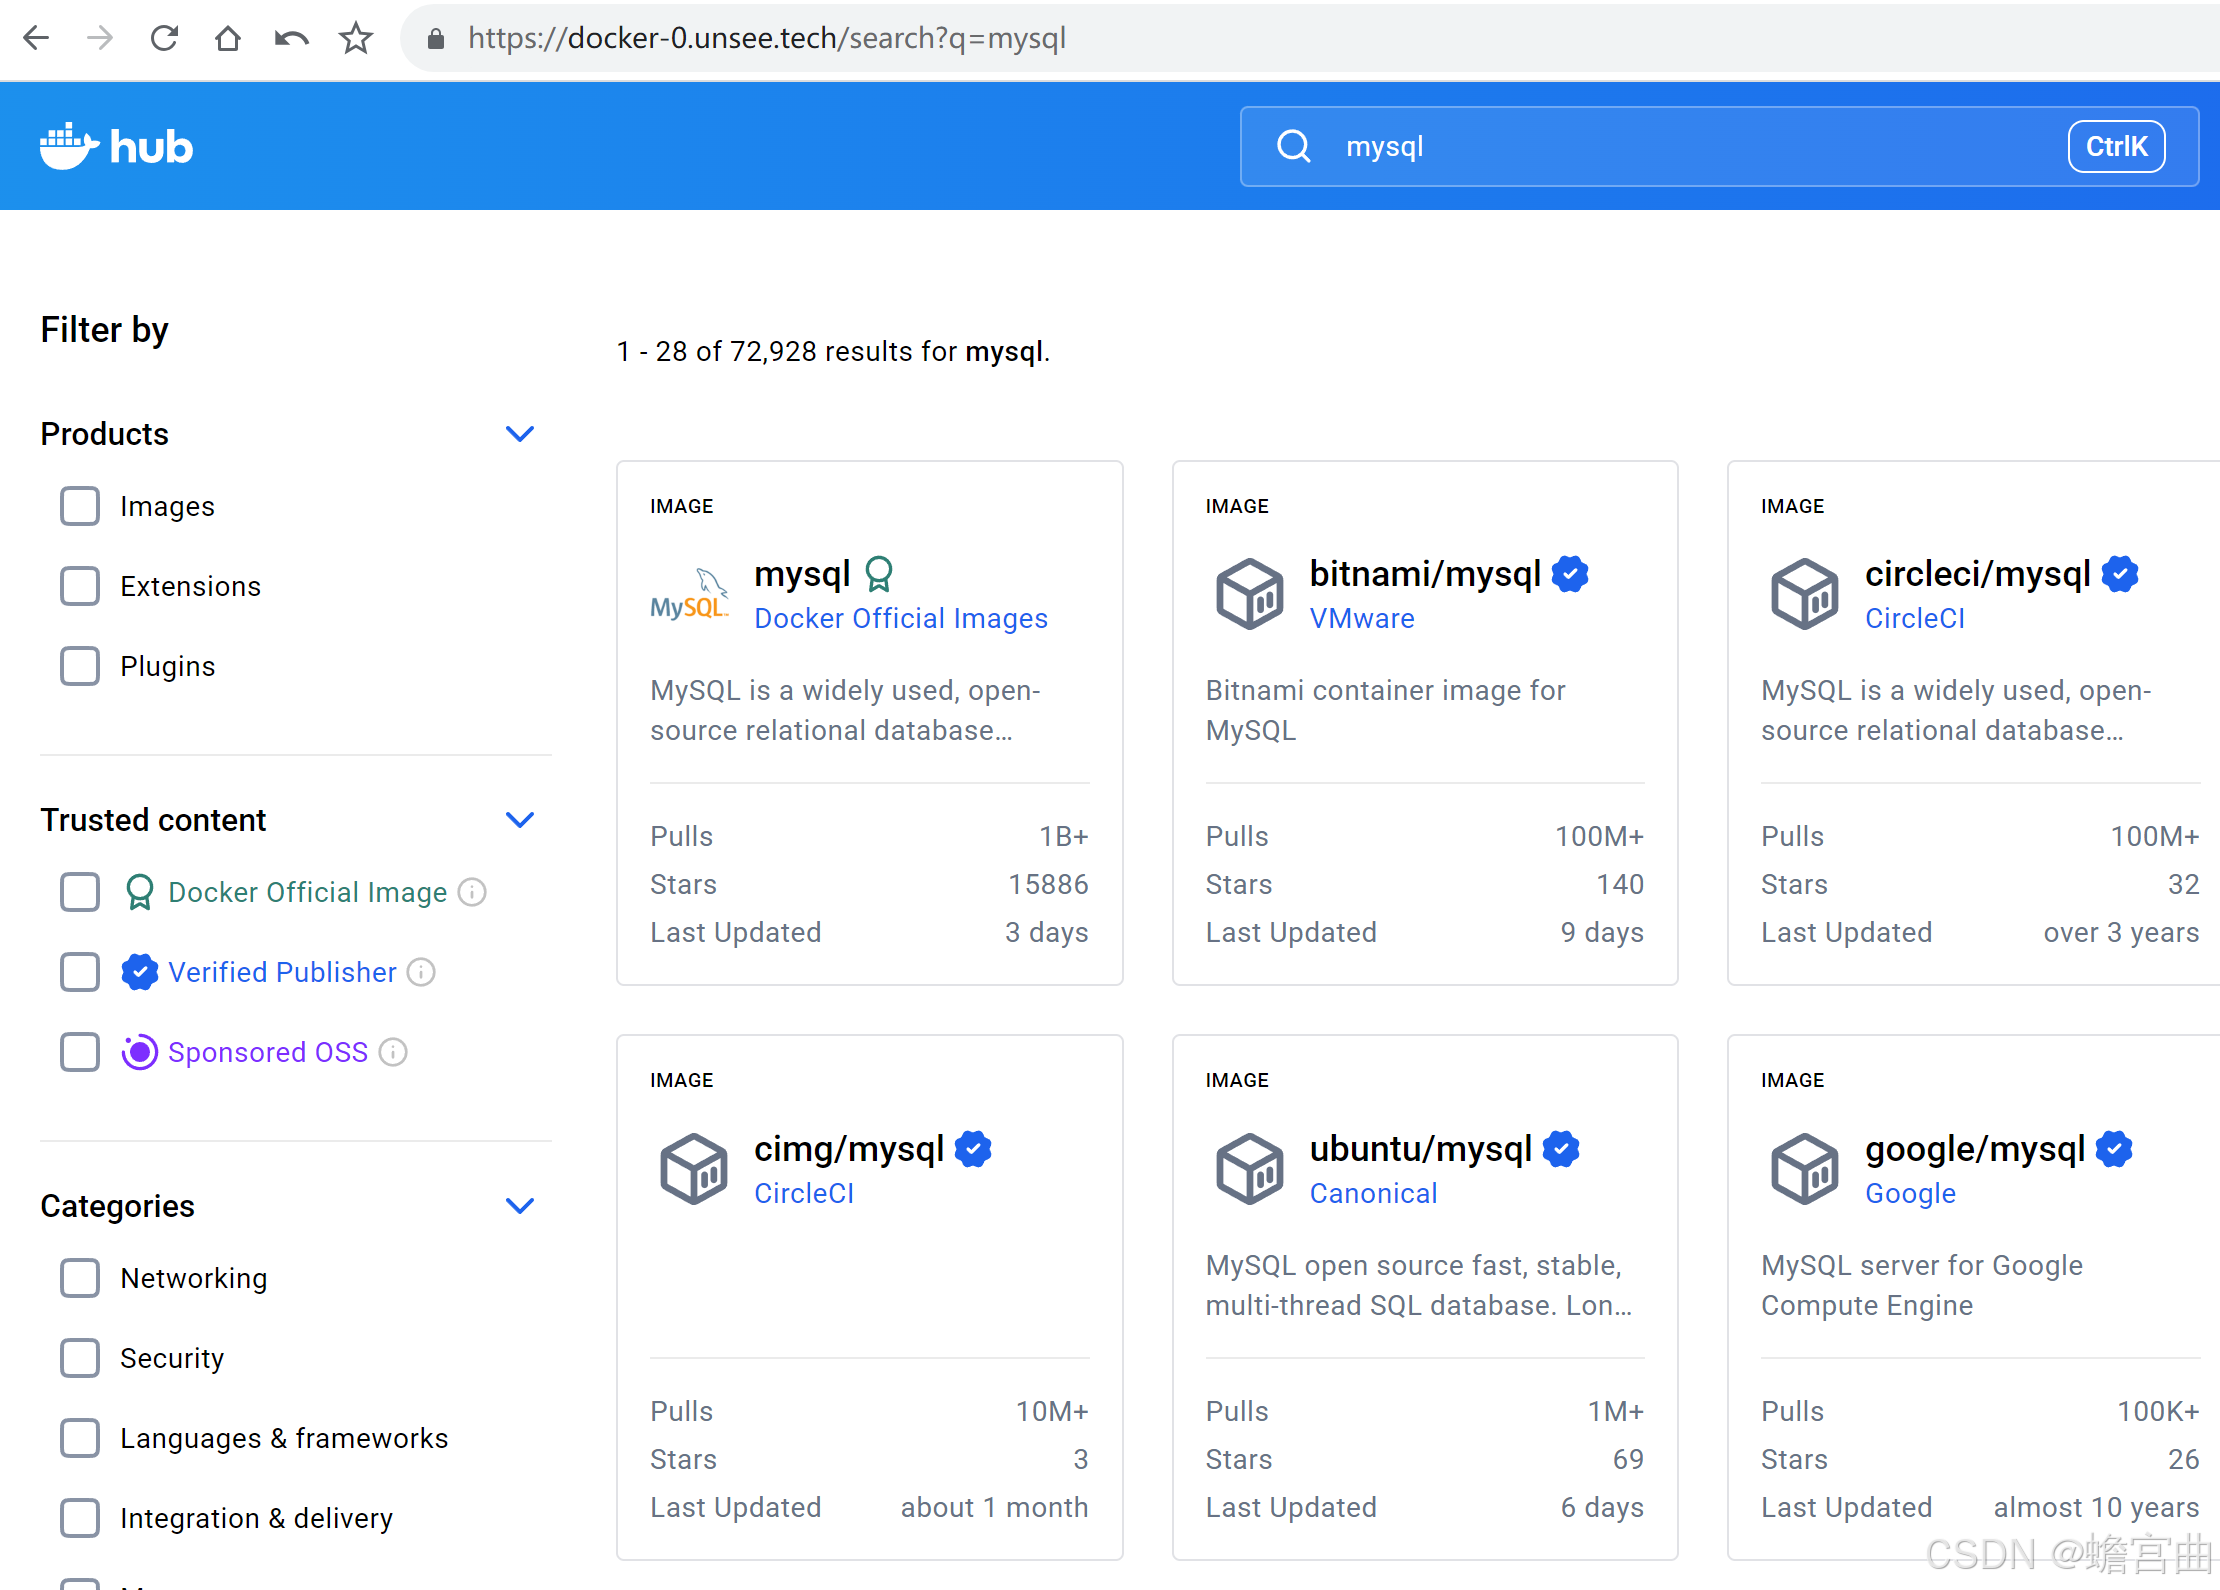Reload the page with refresh icon
The image size is (2220, 1590).
164,38
